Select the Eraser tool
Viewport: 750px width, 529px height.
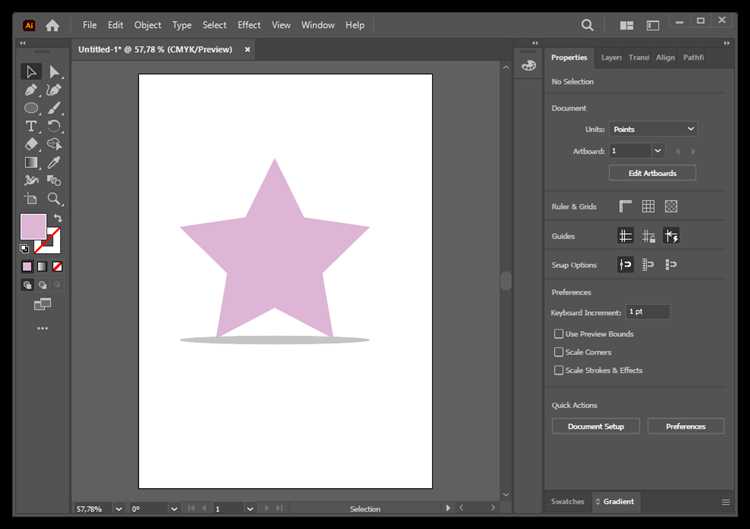coord(31,144)
